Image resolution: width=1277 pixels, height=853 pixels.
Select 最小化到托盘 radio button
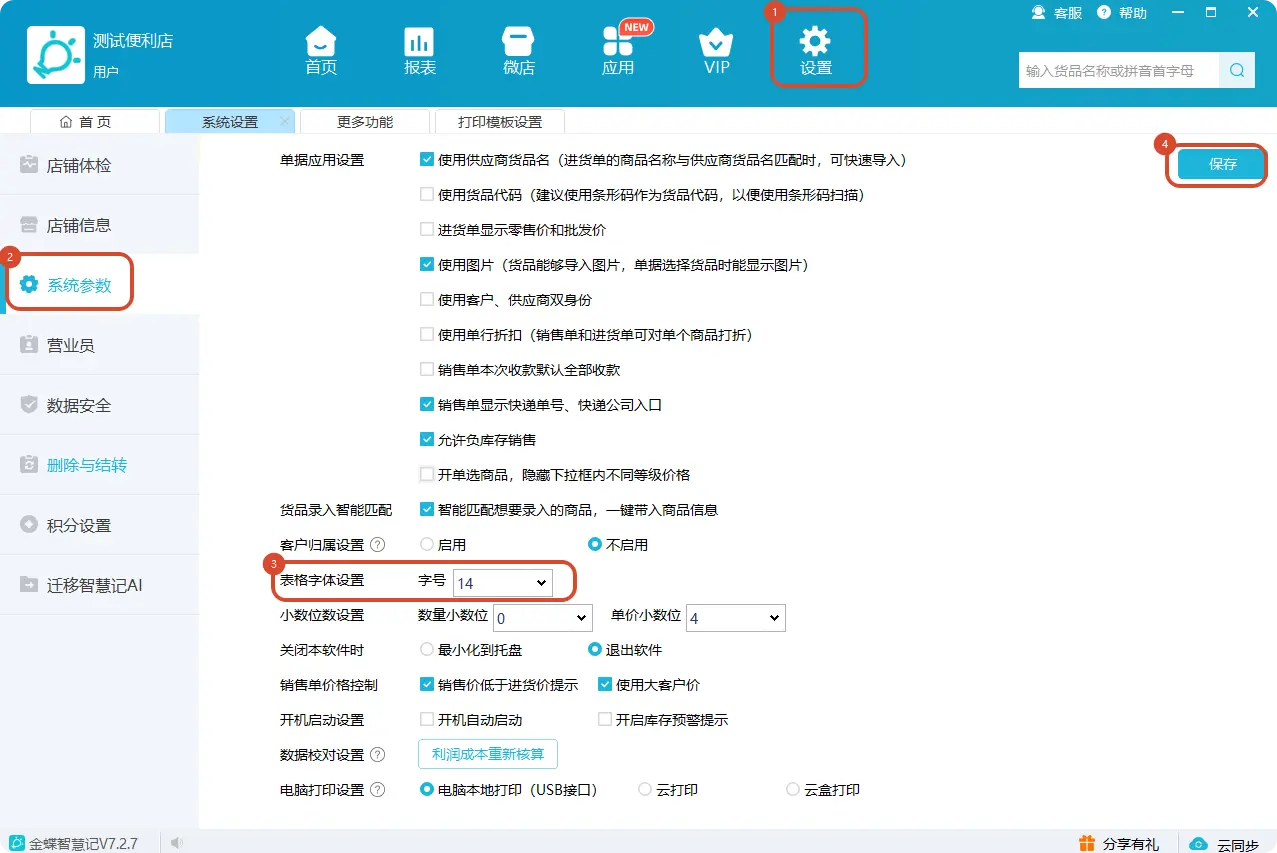click(427, 650)
